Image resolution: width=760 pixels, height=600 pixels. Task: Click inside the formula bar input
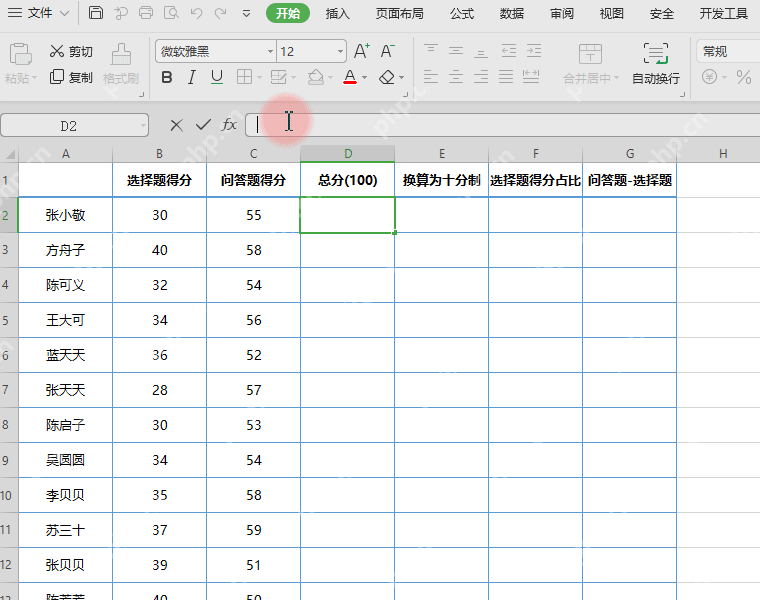point(502,125)
